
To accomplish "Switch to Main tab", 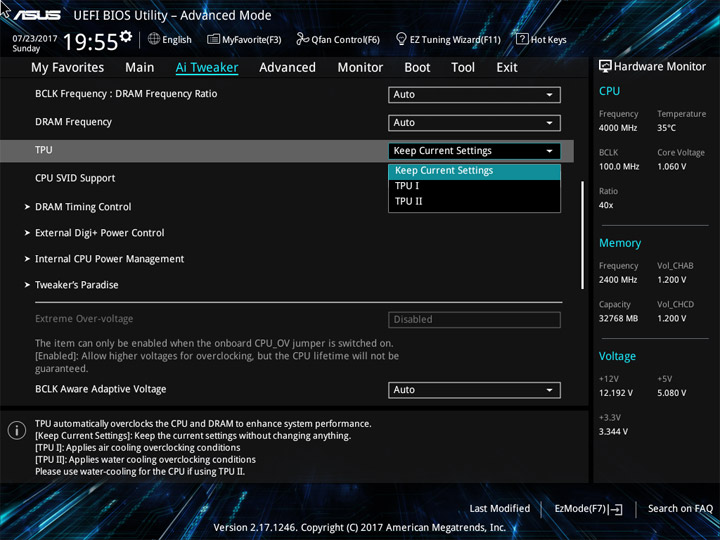I will click(140, 68).
